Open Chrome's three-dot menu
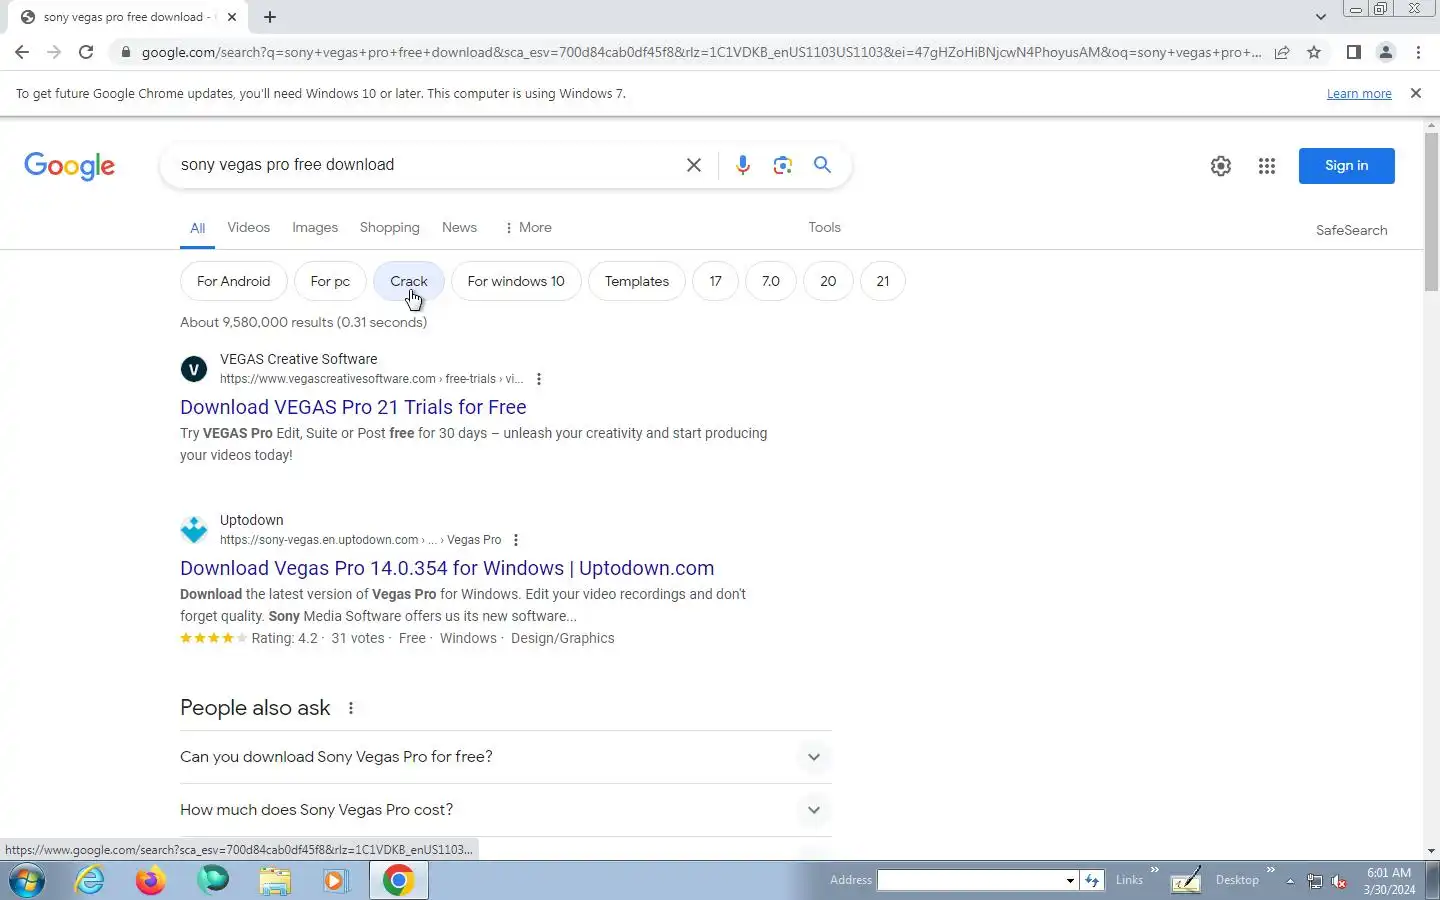This screenshot has height=900, width=1440. point(1418,52)
